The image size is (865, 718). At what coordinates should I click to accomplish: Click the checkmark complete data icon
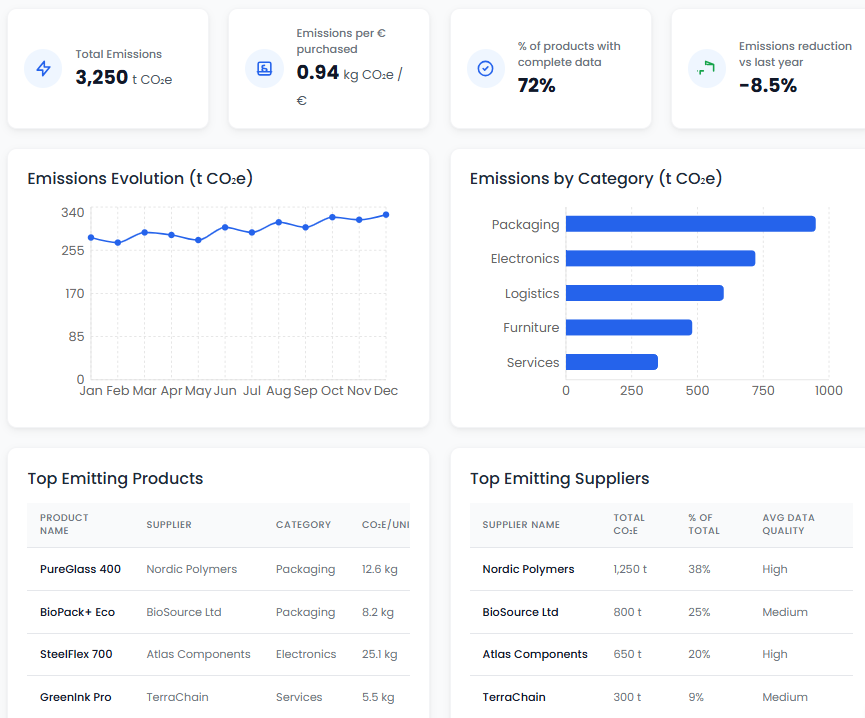tap(486, 69)
